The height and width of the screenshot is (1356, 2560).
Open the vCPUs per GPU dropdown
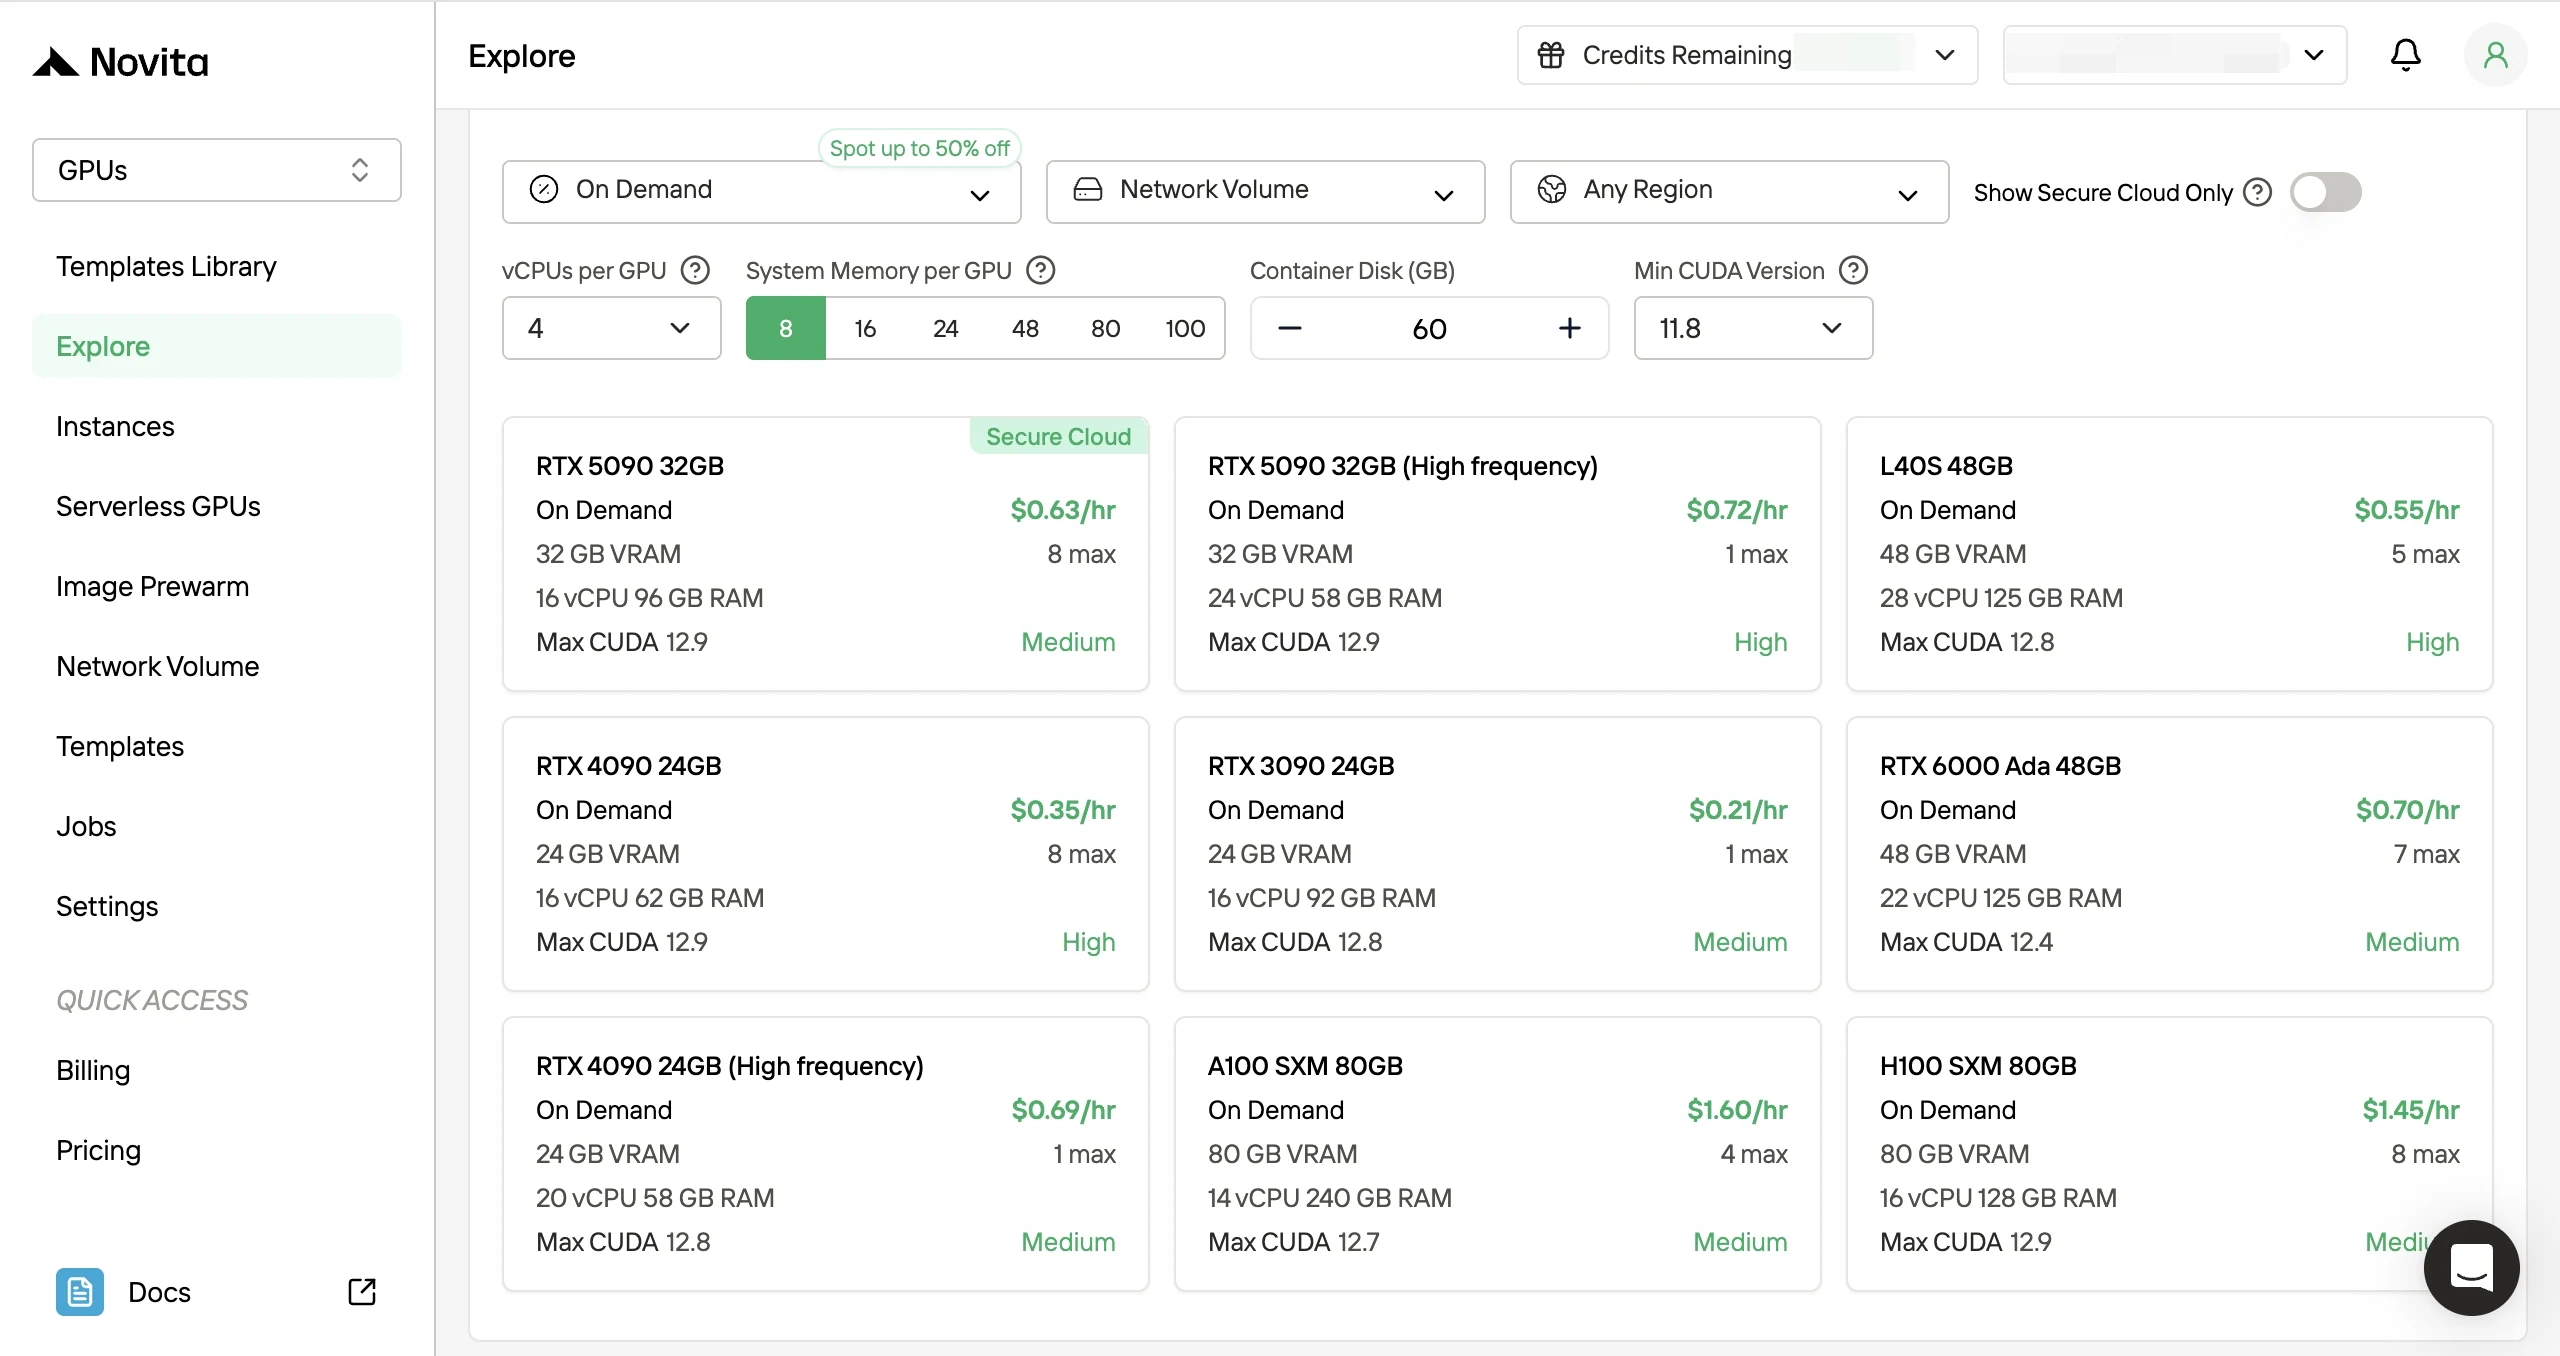coord(611,328)
